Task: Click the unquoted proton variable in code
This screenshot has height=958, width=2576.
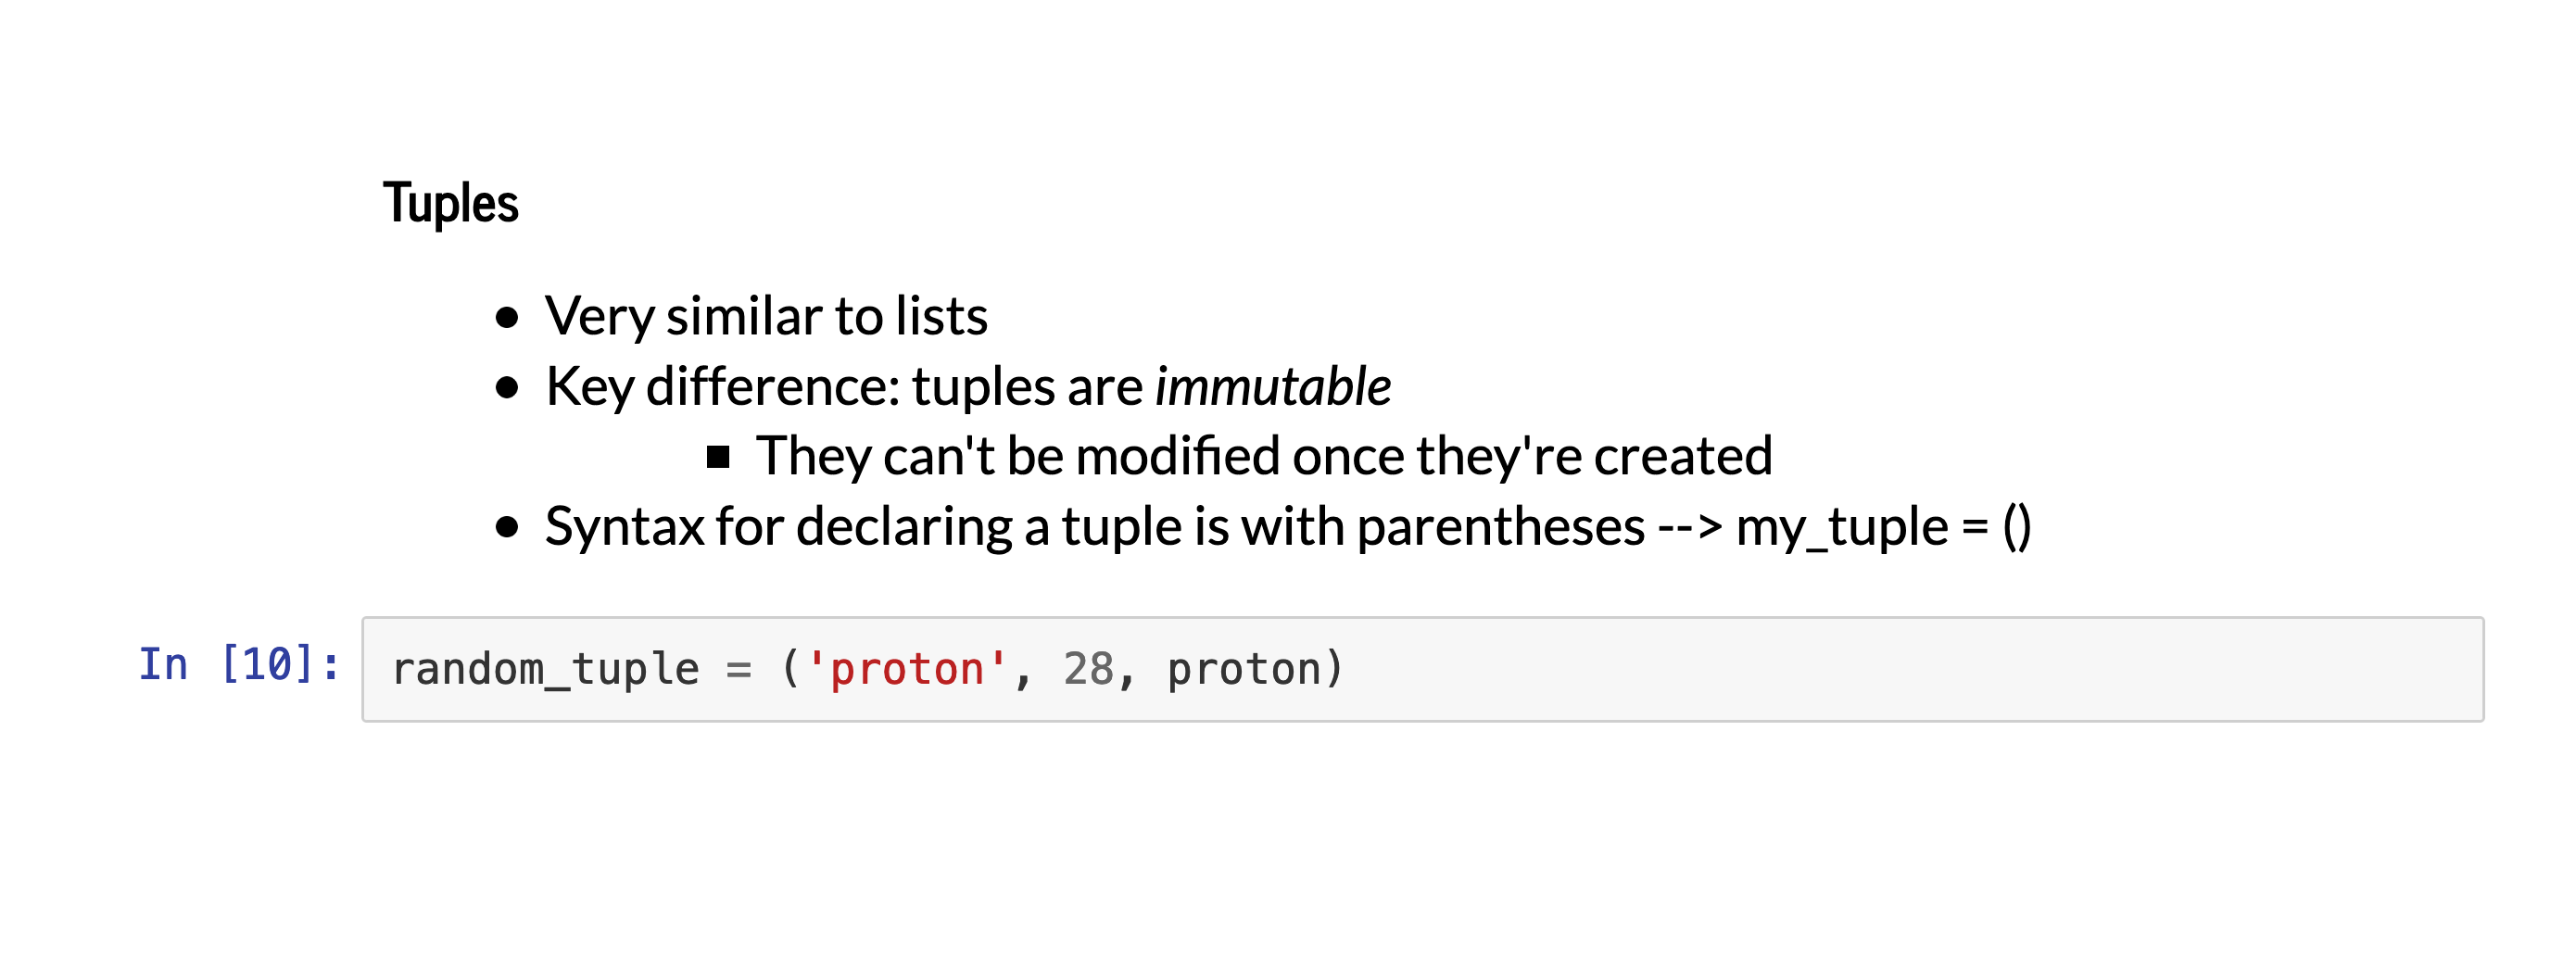Action: (x=1244, y=669)
